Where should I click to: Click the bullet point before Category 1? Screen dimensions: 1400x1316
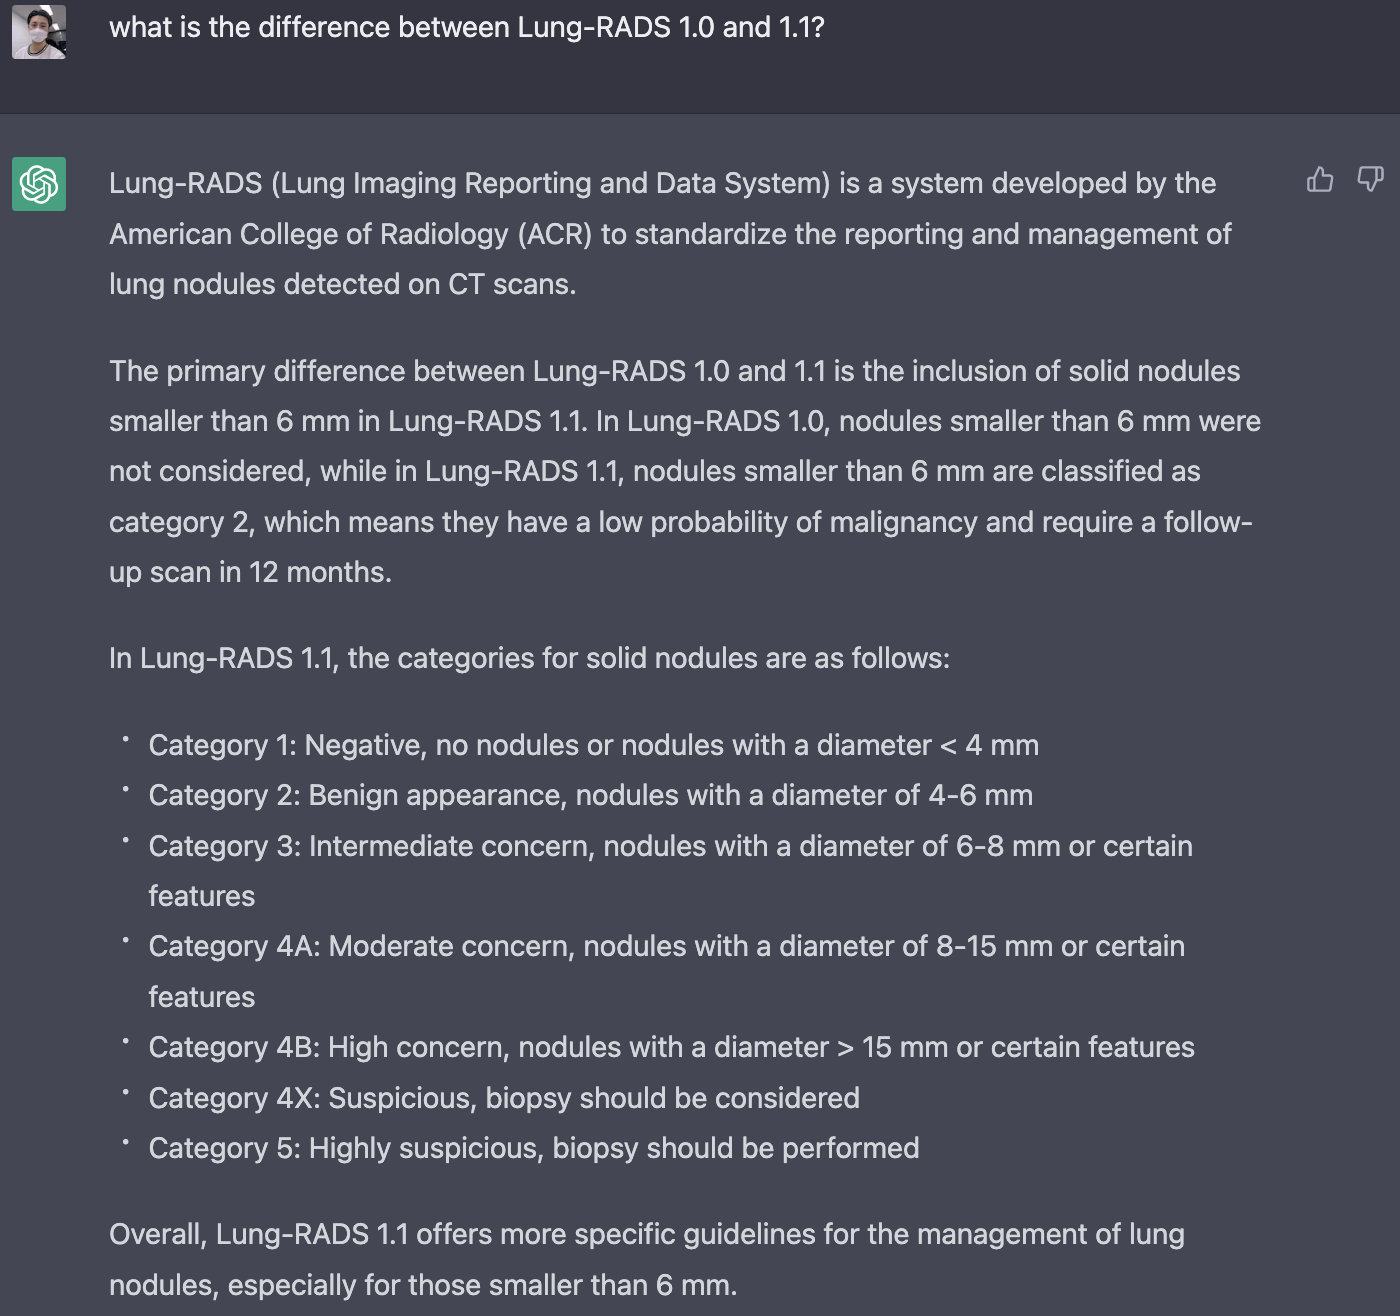(x=126, y=739)
